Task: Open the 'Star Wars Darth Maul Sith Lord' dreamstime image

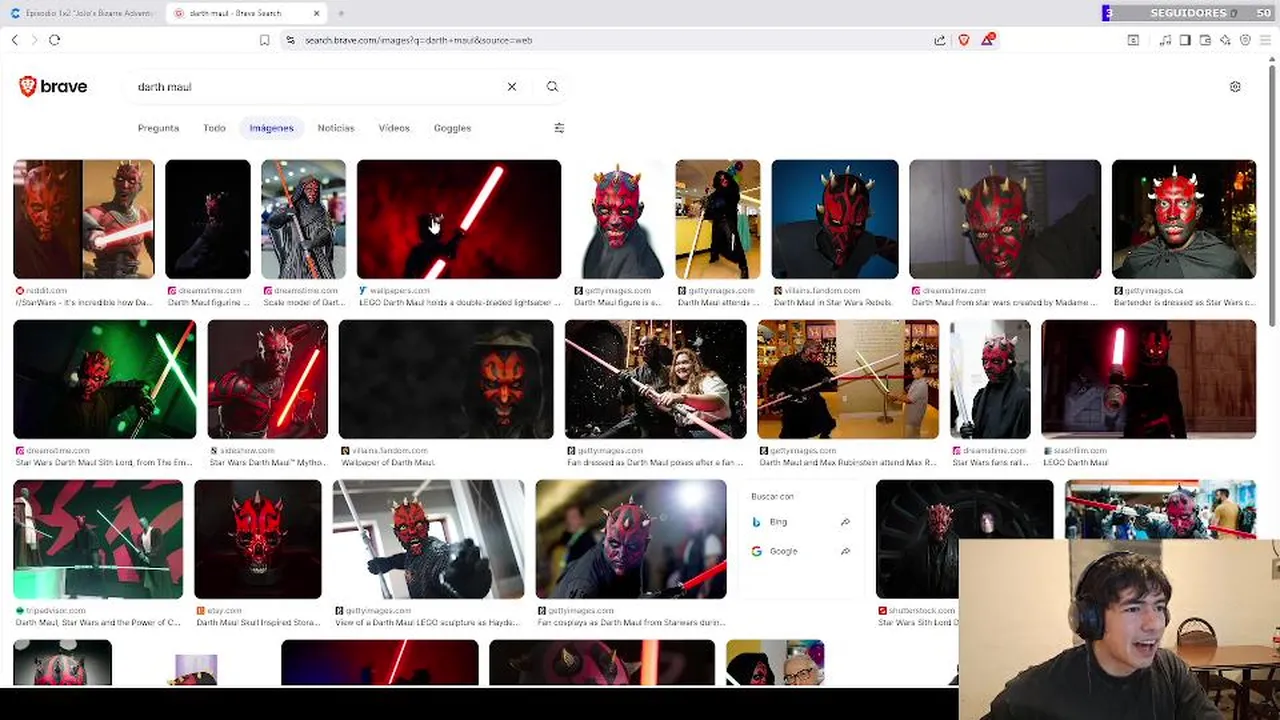Action: (105, 379)
